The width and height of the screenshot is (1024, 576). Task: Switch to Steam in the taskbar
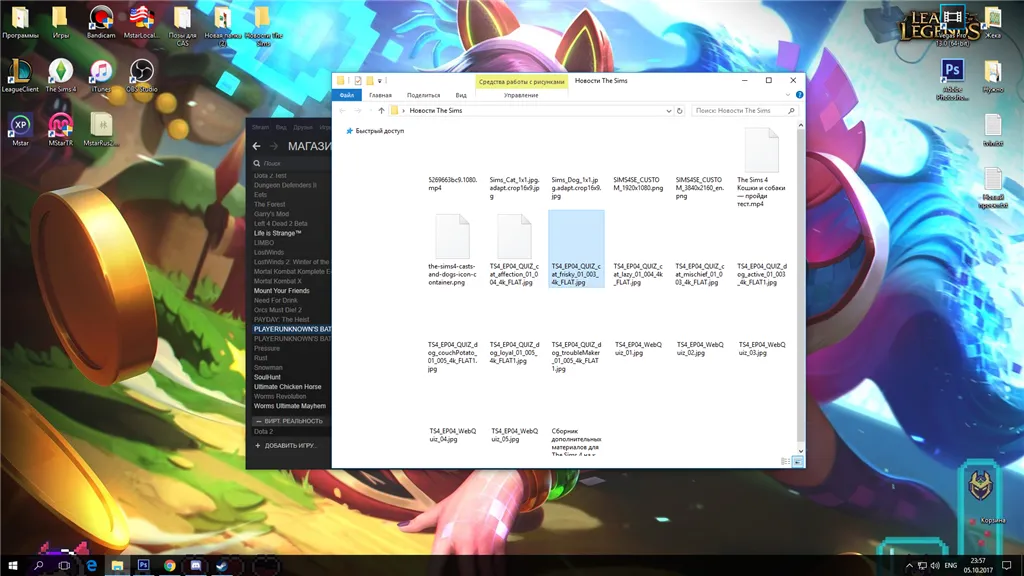(222, 566)
